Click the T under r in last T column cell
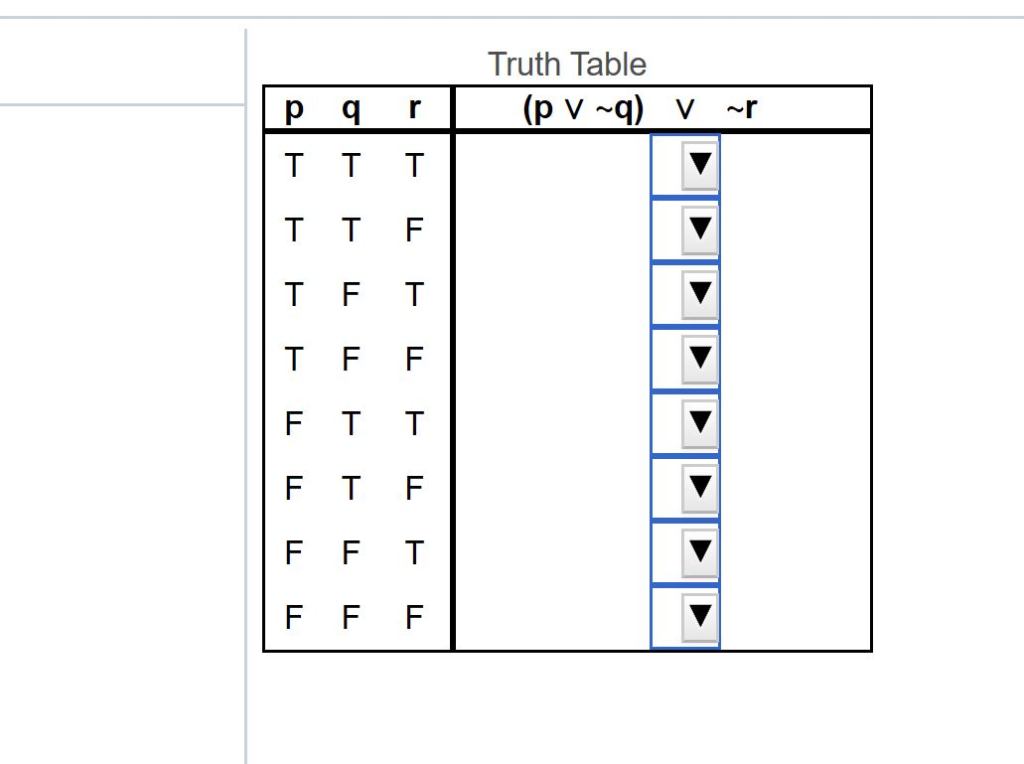The image size is (1024, 764). (413, 552)
